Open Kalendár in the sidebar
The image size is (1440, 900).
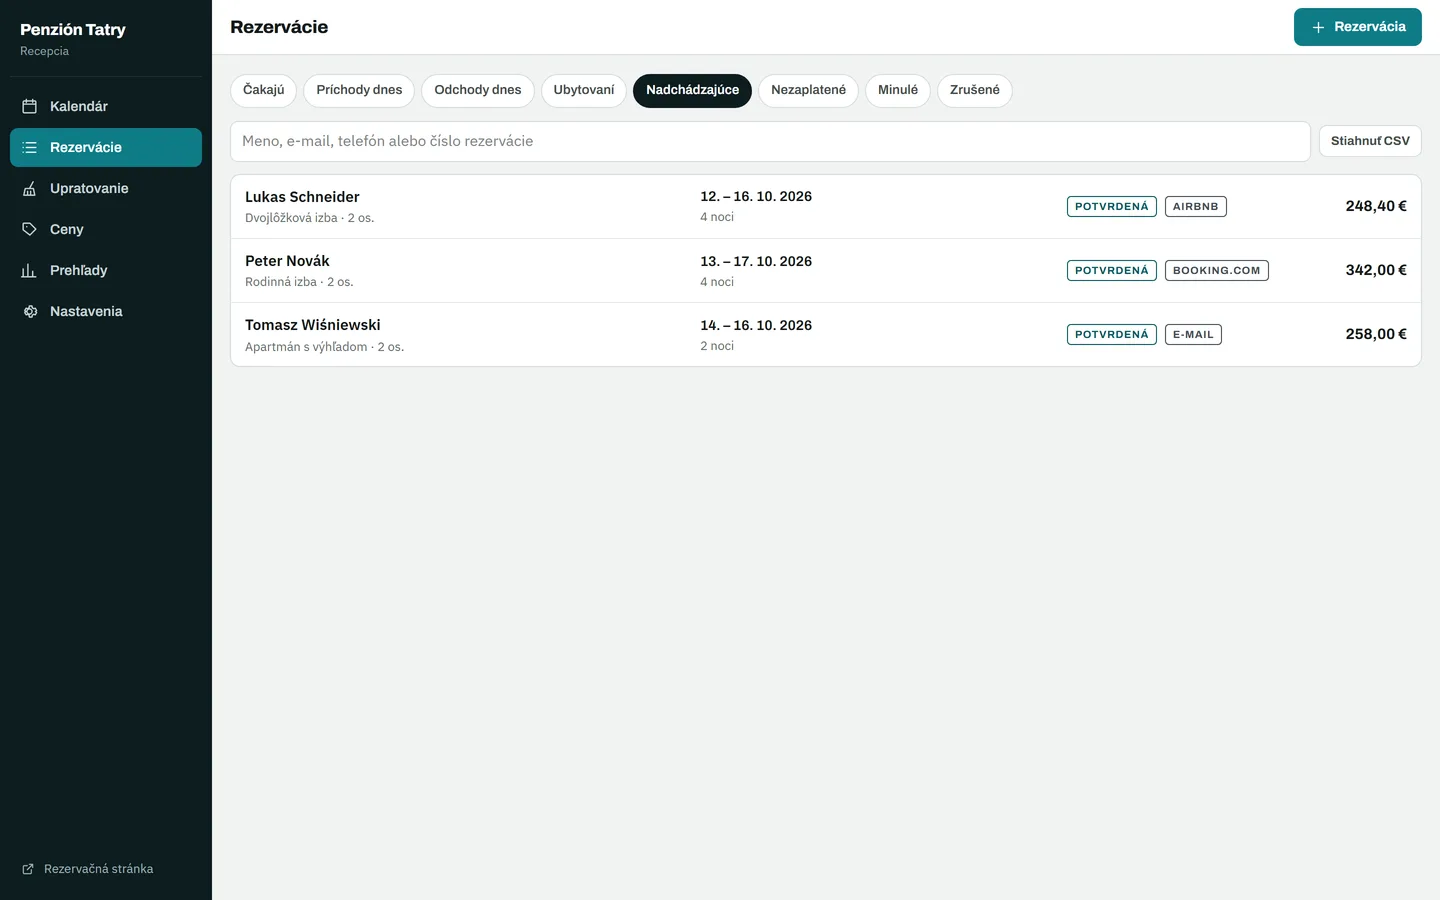click(106, 106)
